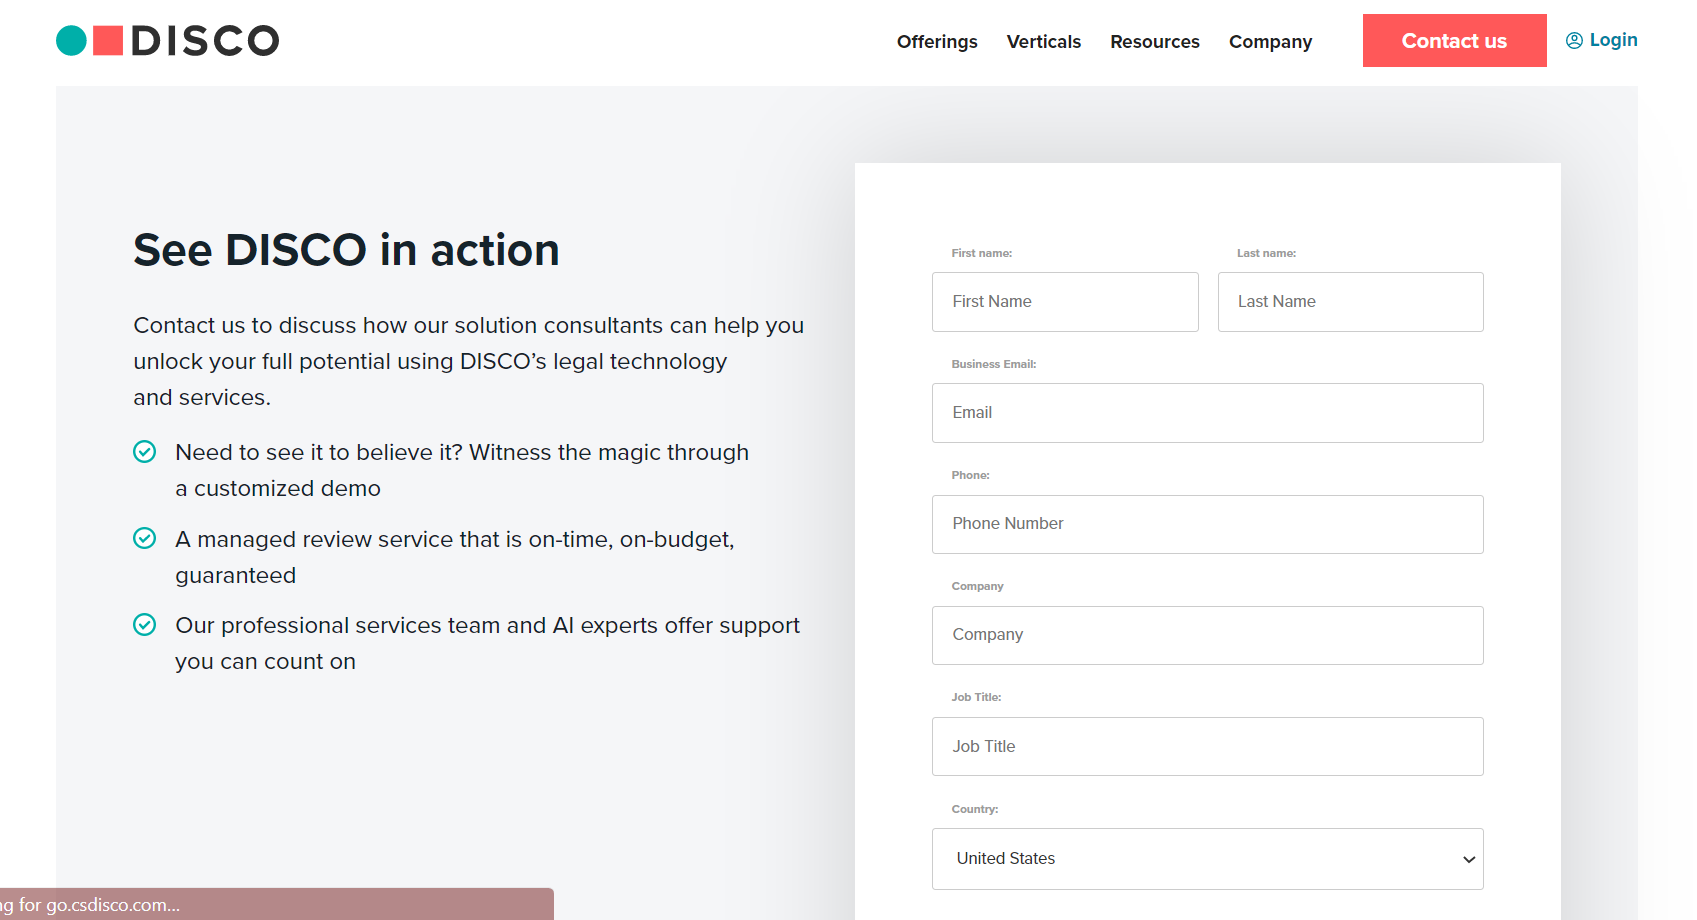Click the DISCO logo in the header
Viewport: 1697px width, 920px height.
click(x=167, y=41)
